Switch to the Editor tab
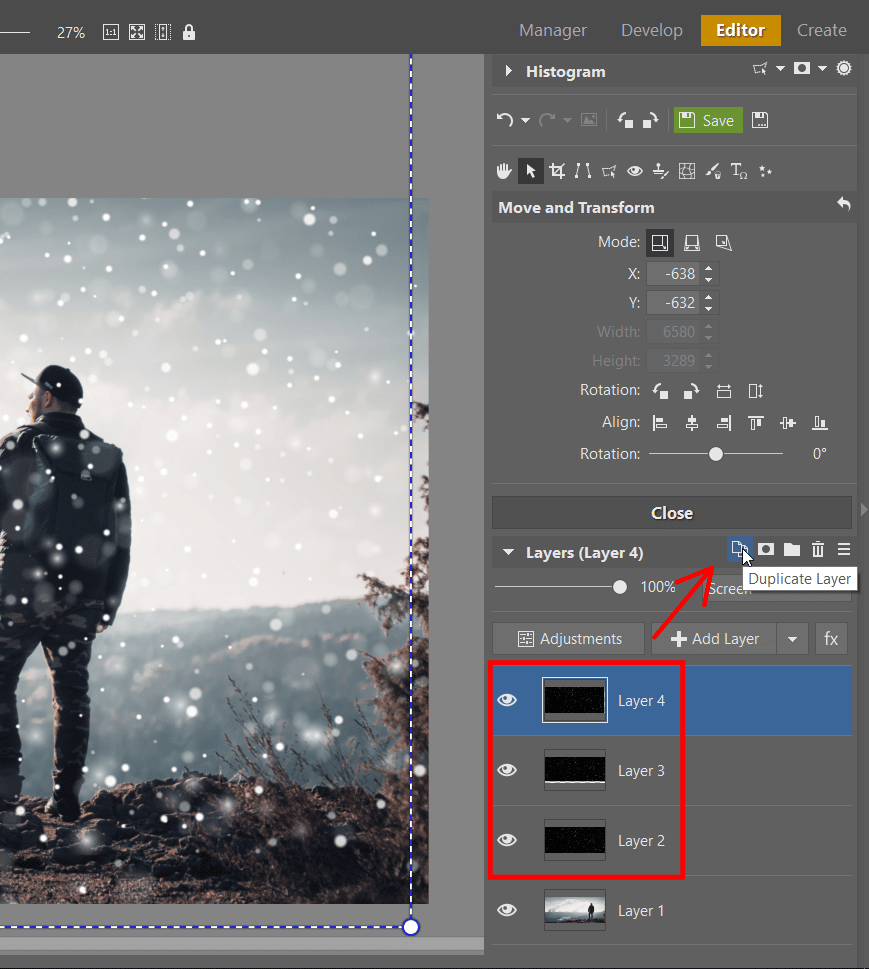869x969 pixels. (x=740, y=30)
